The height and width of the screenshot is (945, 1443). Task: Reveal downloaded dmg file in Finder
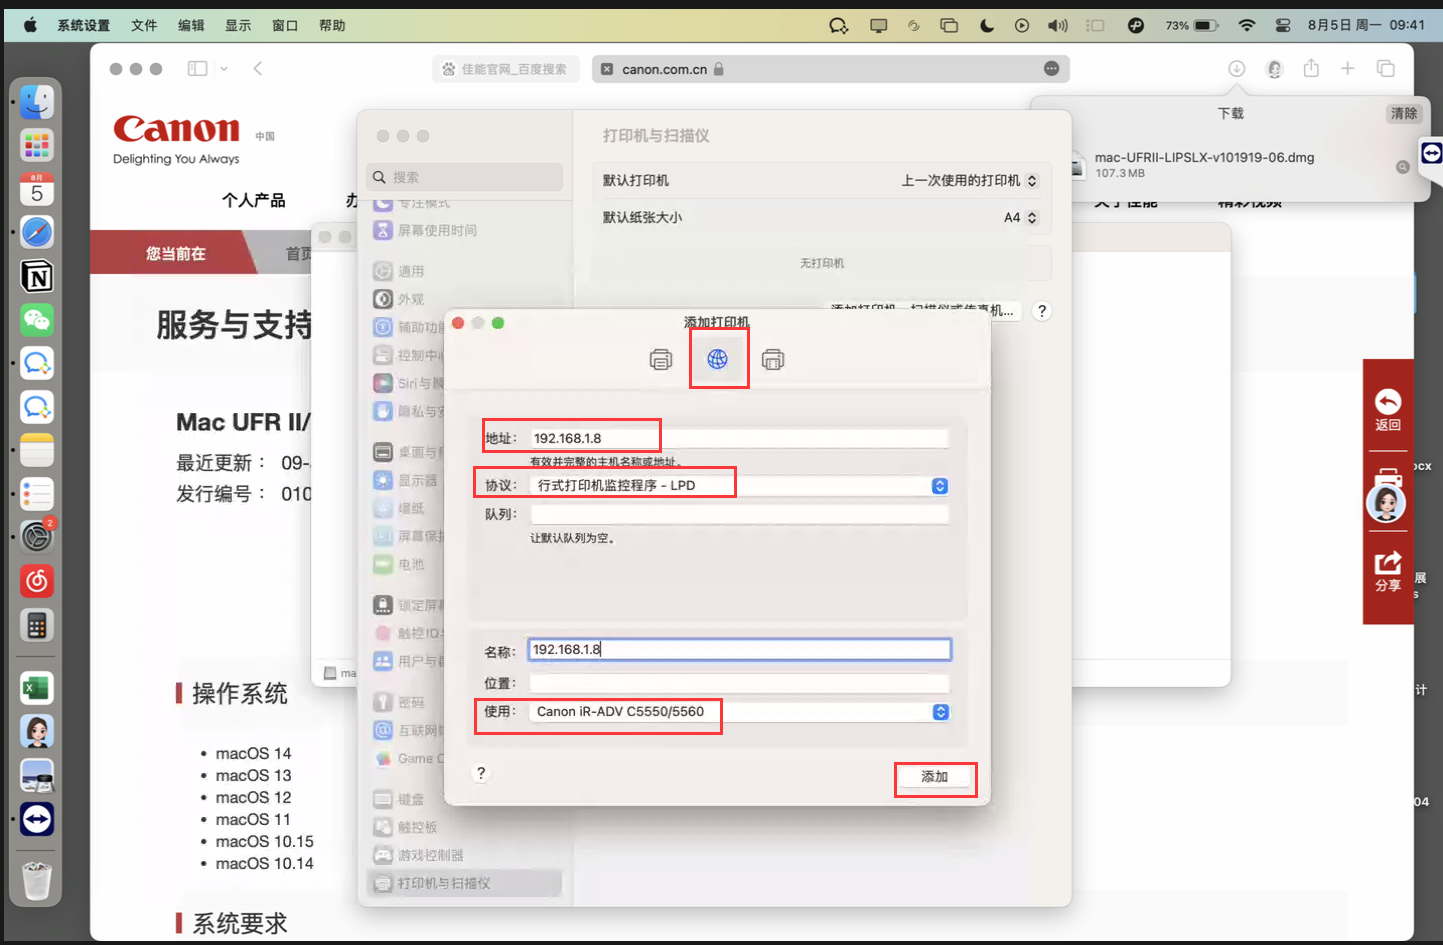tap(1402, 167)
